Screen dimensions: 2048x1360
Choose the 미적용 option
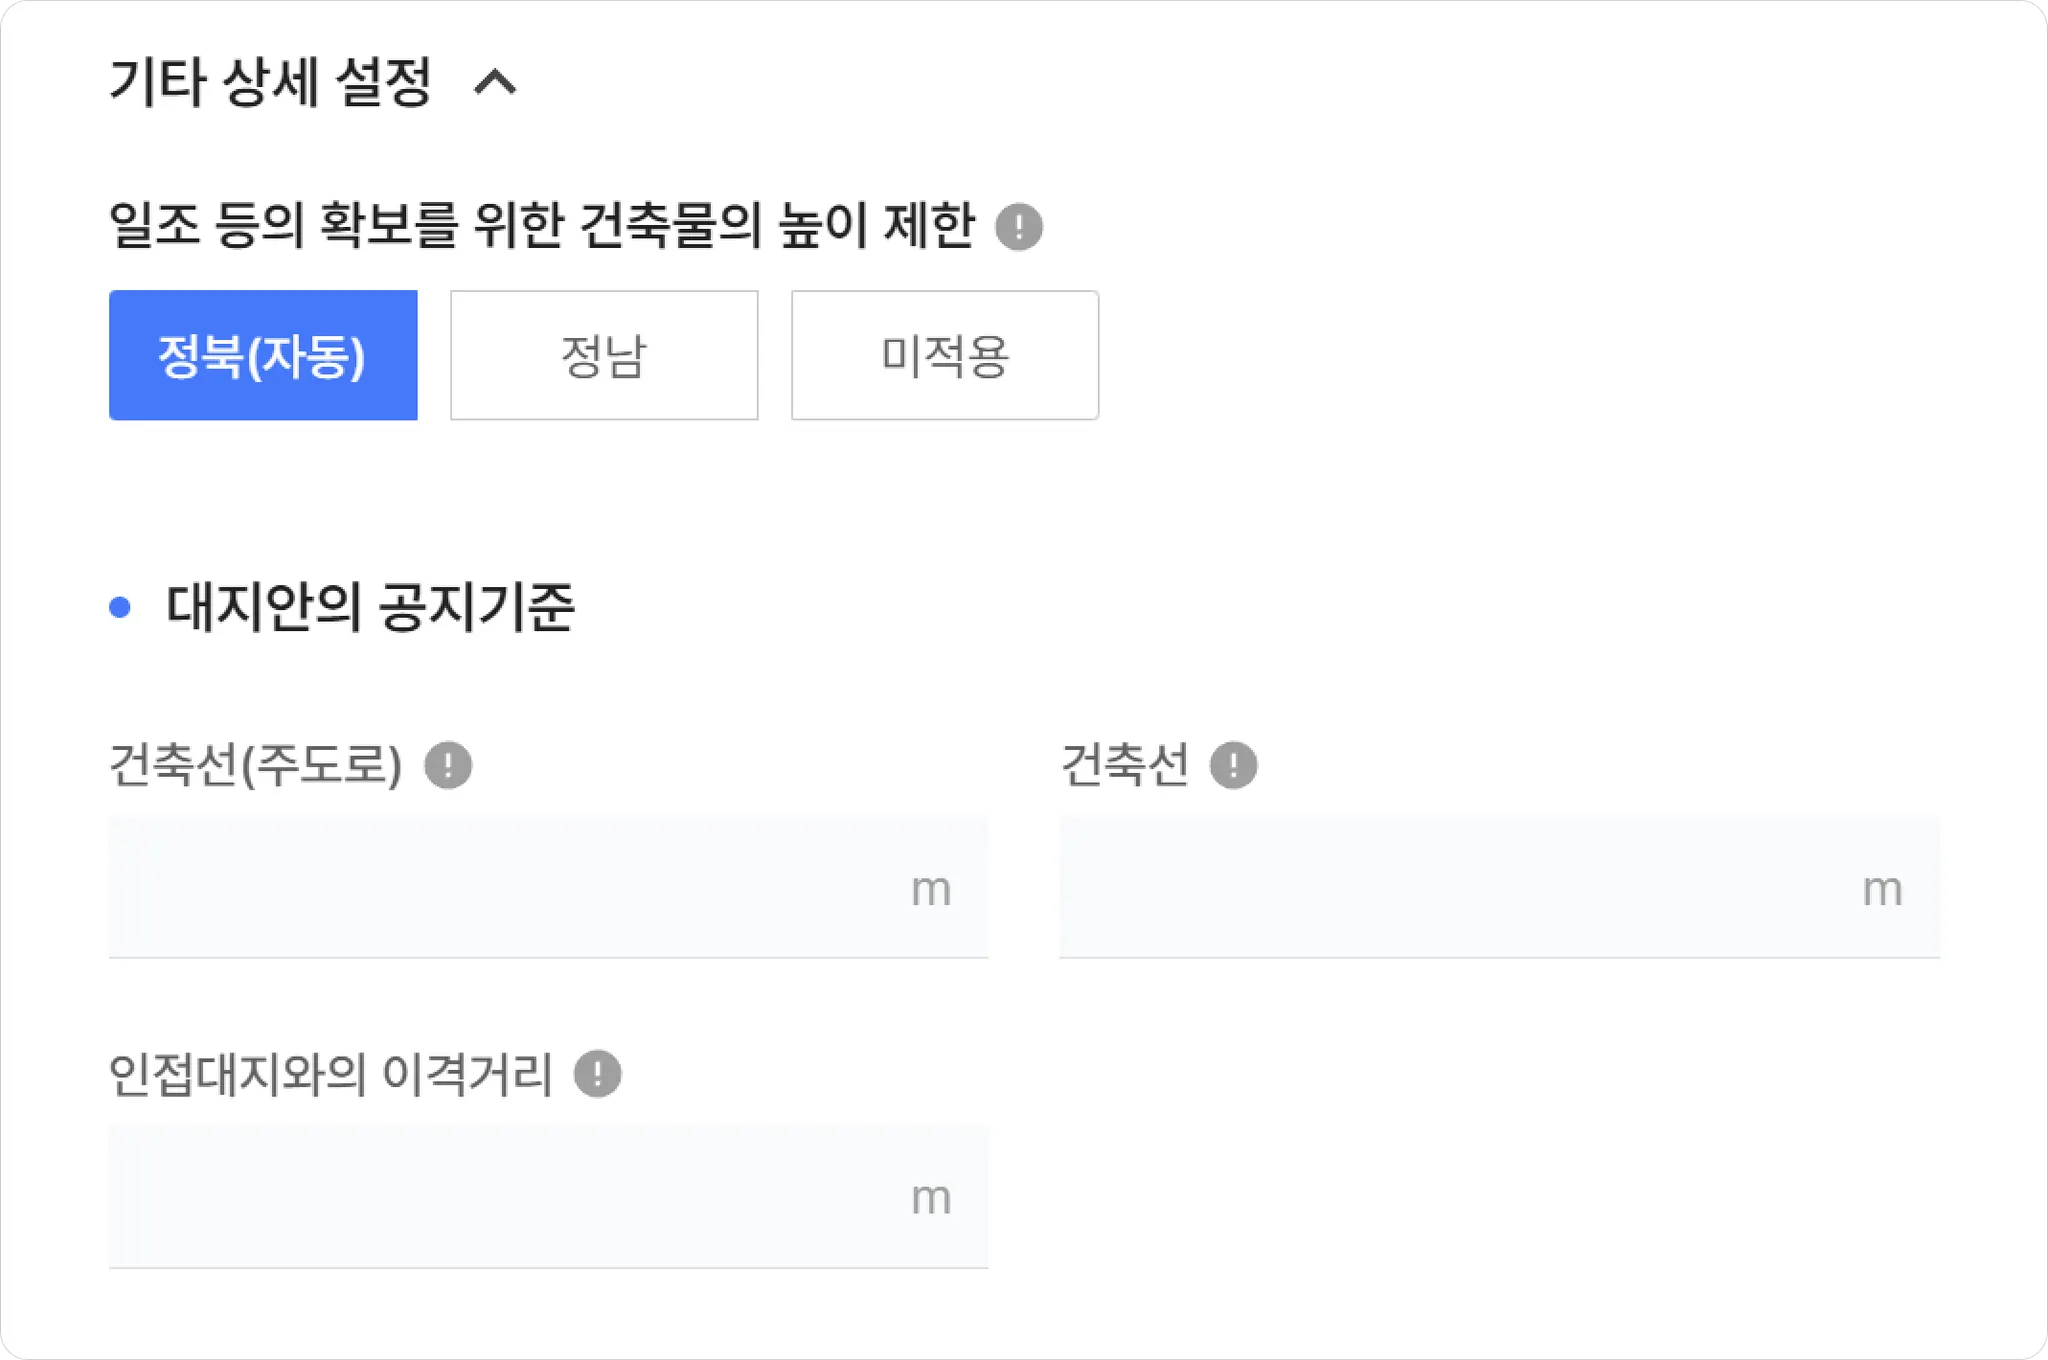[x=945, y=355]
